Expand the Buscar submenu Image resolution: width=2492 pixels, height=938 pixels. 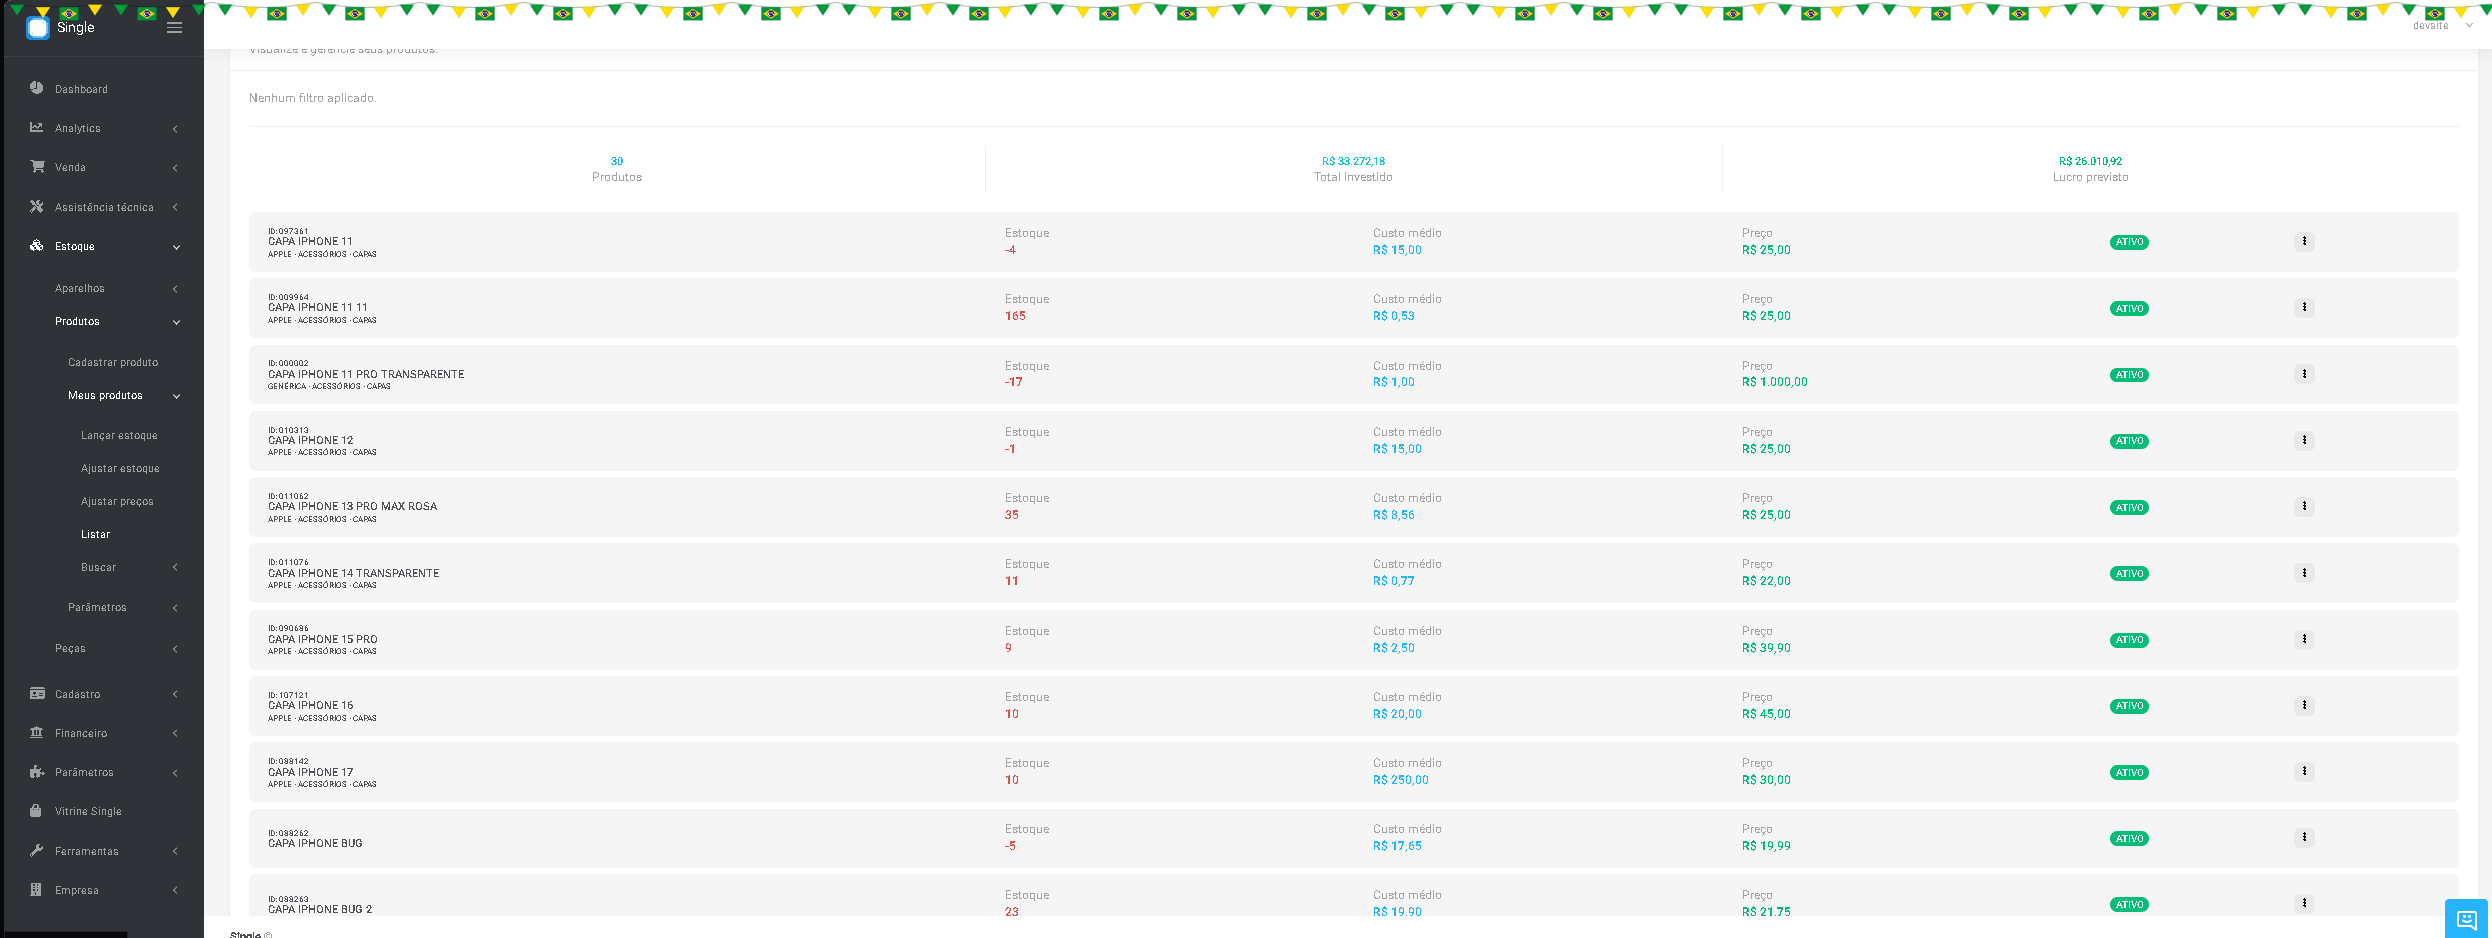pyautogui.click(x=129, y=567)
